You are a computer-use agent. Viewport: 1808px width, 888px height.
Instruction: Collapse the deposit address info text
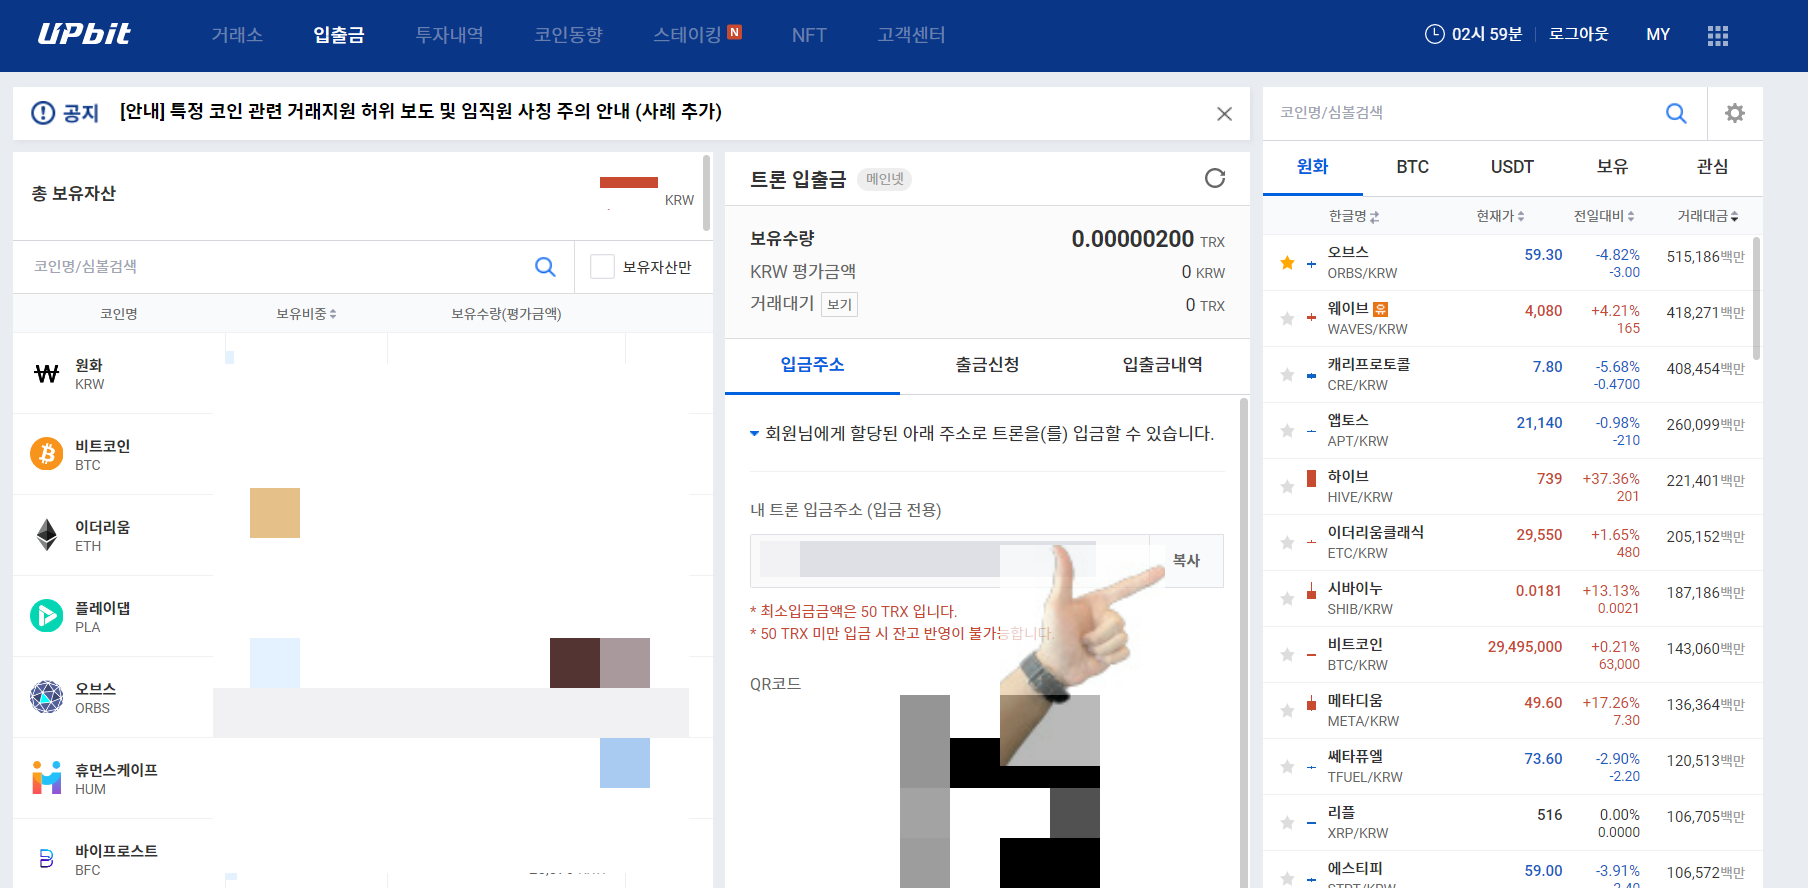click(754, 434)
